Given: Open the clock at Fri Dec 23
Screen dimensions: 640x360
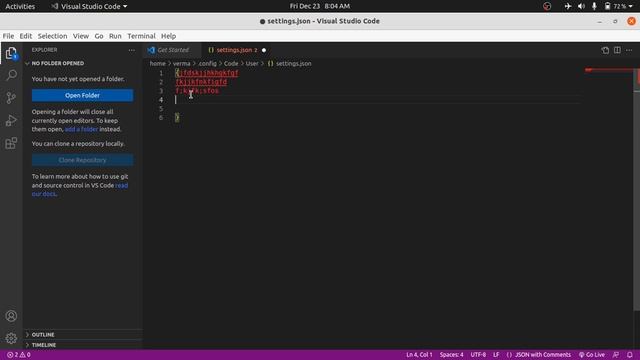Looking at the screenshot, I should click(320, 6).
